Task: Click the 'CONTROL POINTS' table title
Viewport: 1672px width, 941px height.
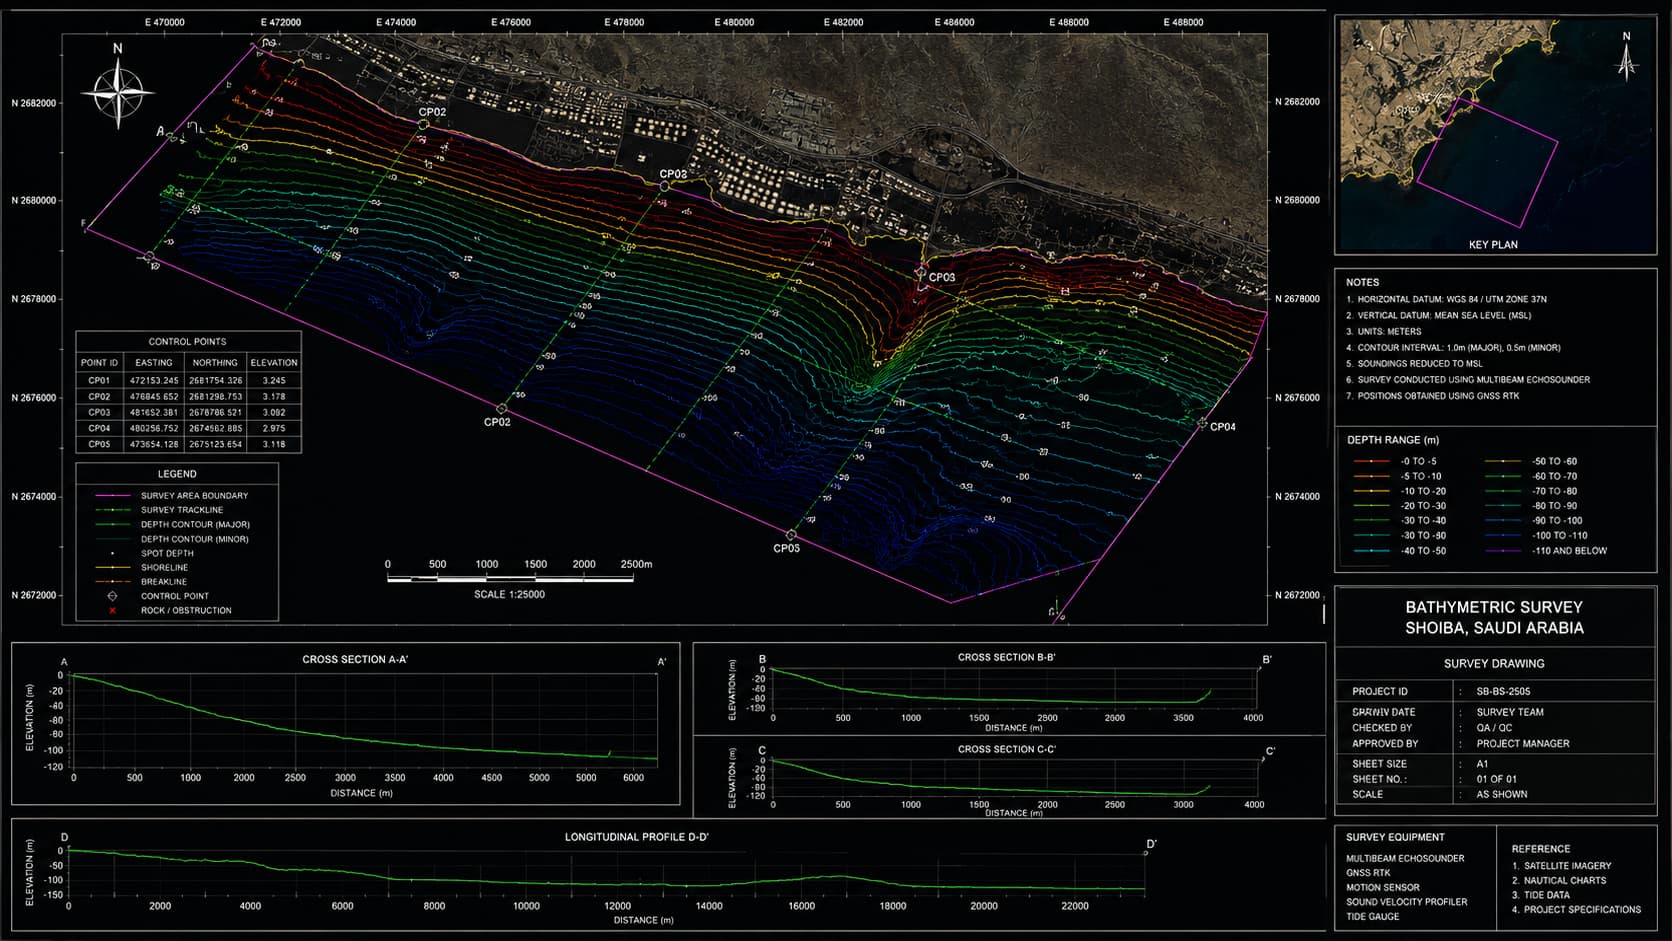Action: [187, 342]
